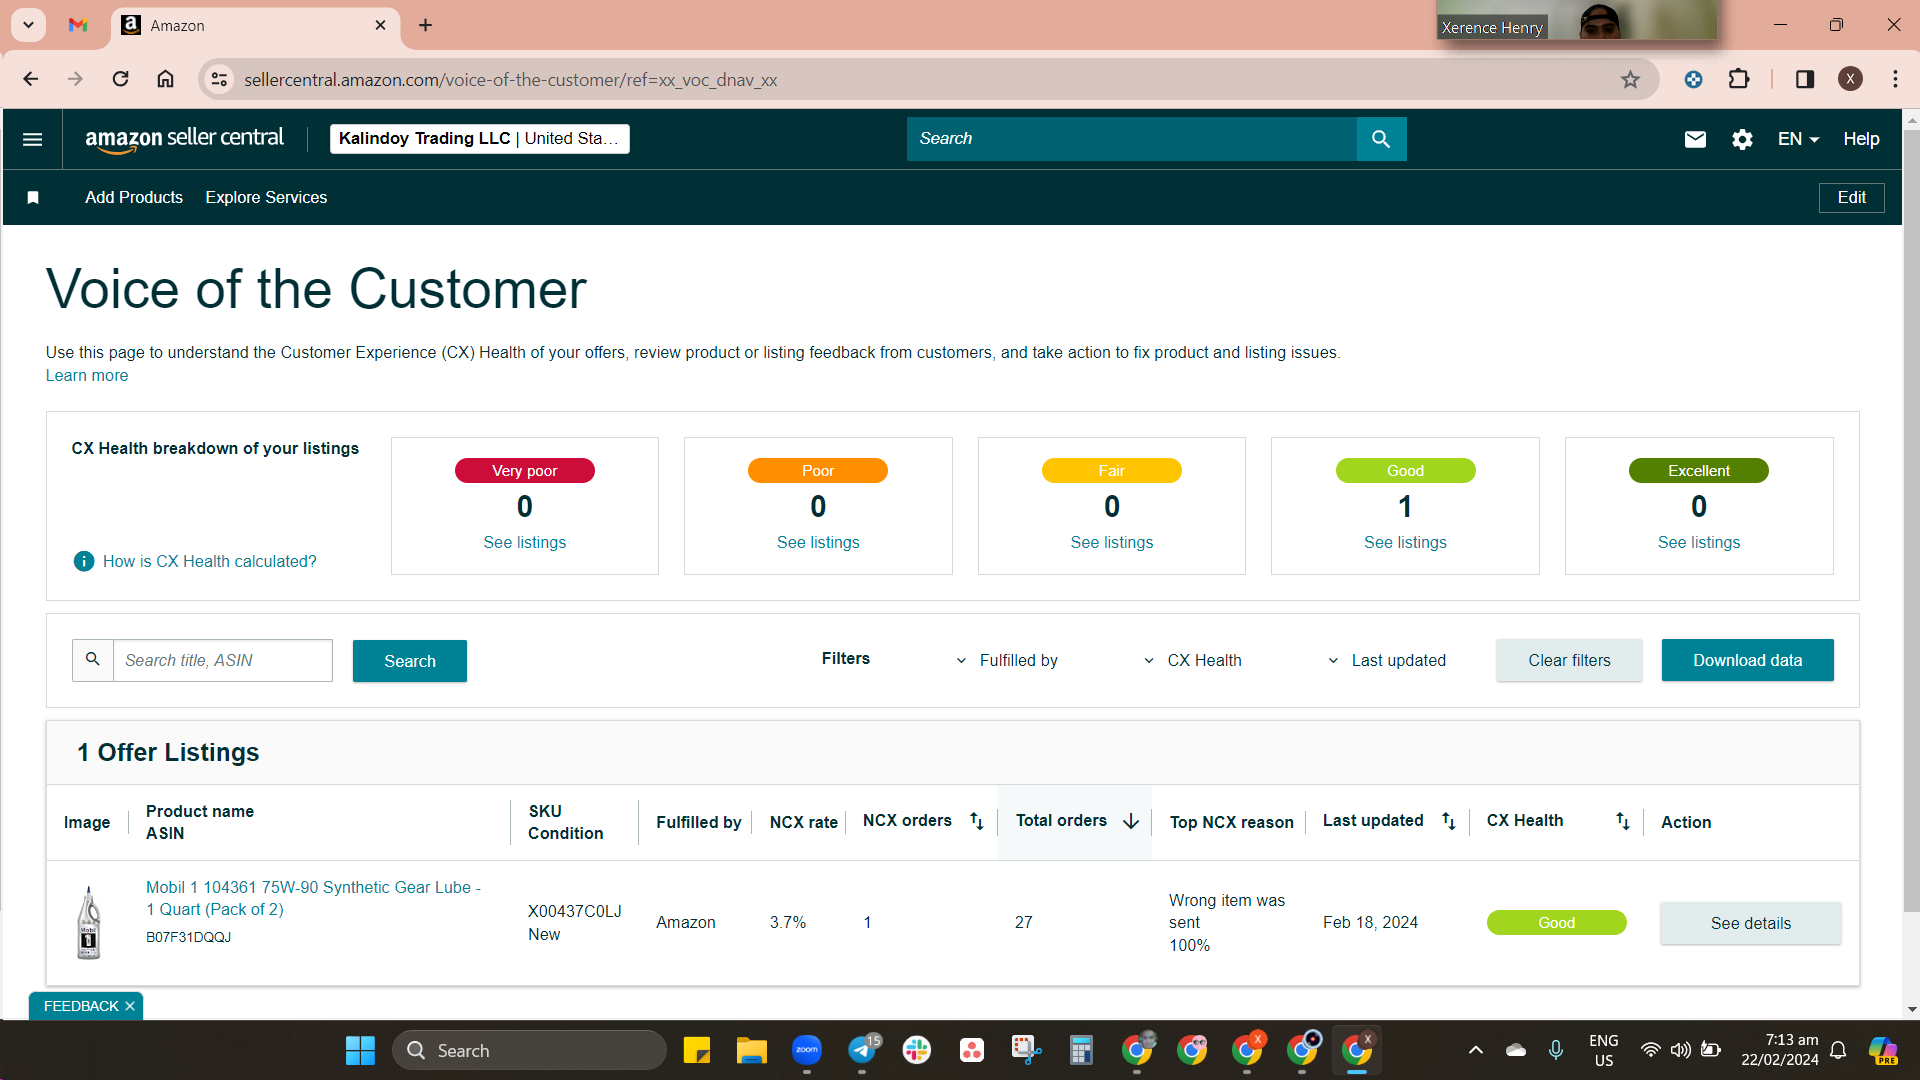1920x1080 pixels.
Task: Open the Mobil 1 Synthetic Gear Lube link
Action: tap(313, 898)
